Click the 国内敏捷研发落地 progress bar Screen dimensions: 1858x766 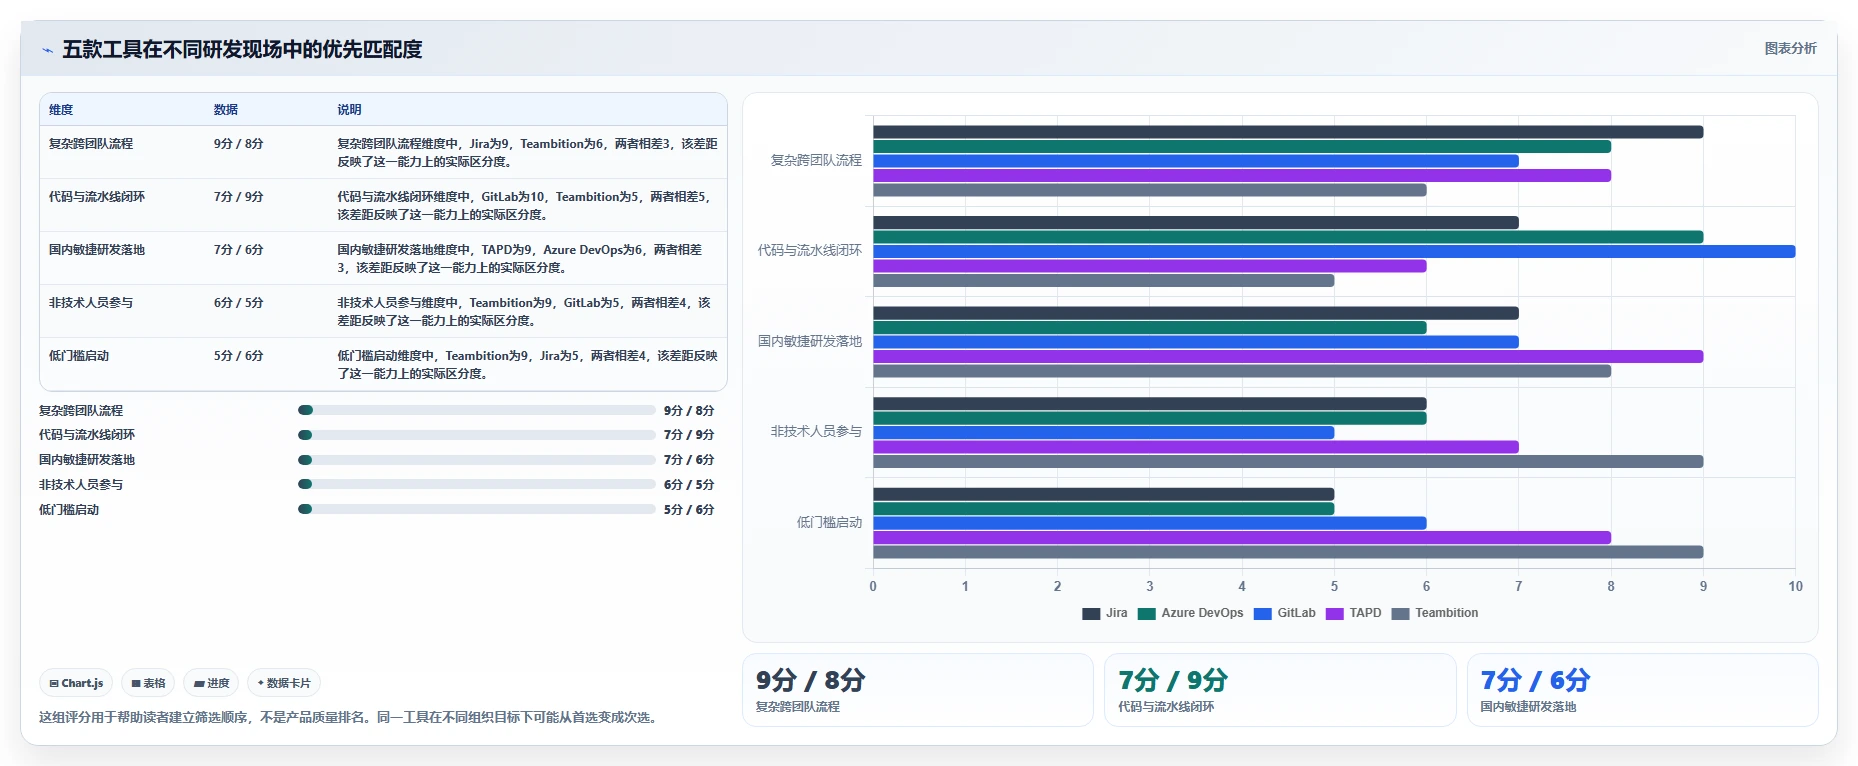(477, 460)
